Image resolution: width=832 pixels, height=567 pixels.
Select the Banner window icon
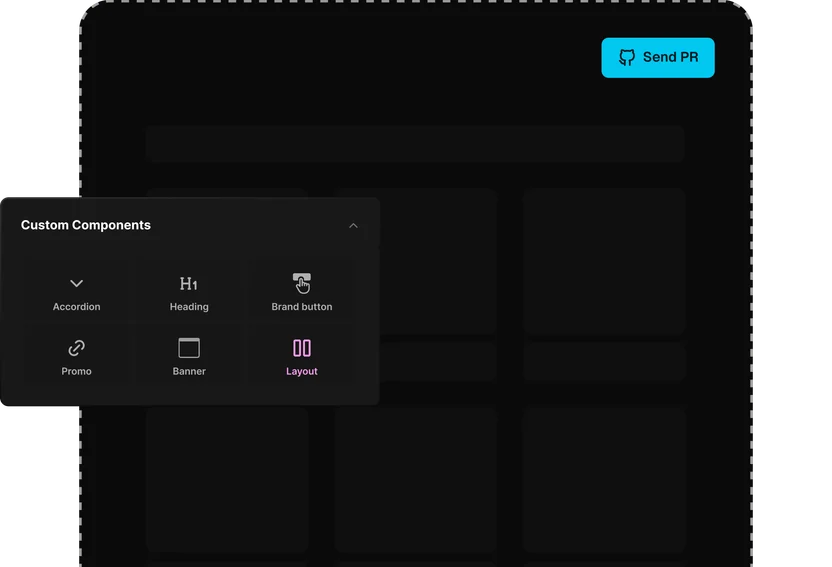click(189, 348)
